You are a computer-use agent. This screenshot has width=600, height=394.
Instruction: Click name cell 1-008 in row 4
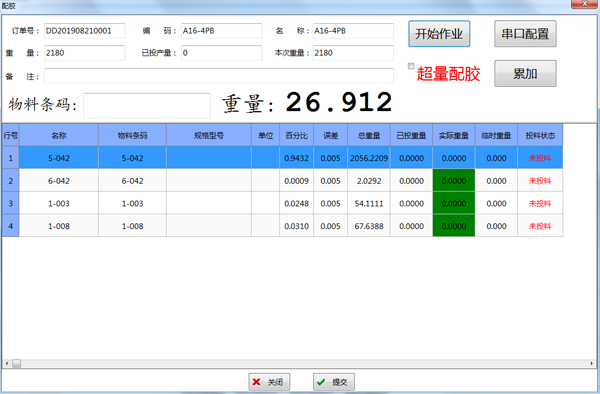pos(59,226)
